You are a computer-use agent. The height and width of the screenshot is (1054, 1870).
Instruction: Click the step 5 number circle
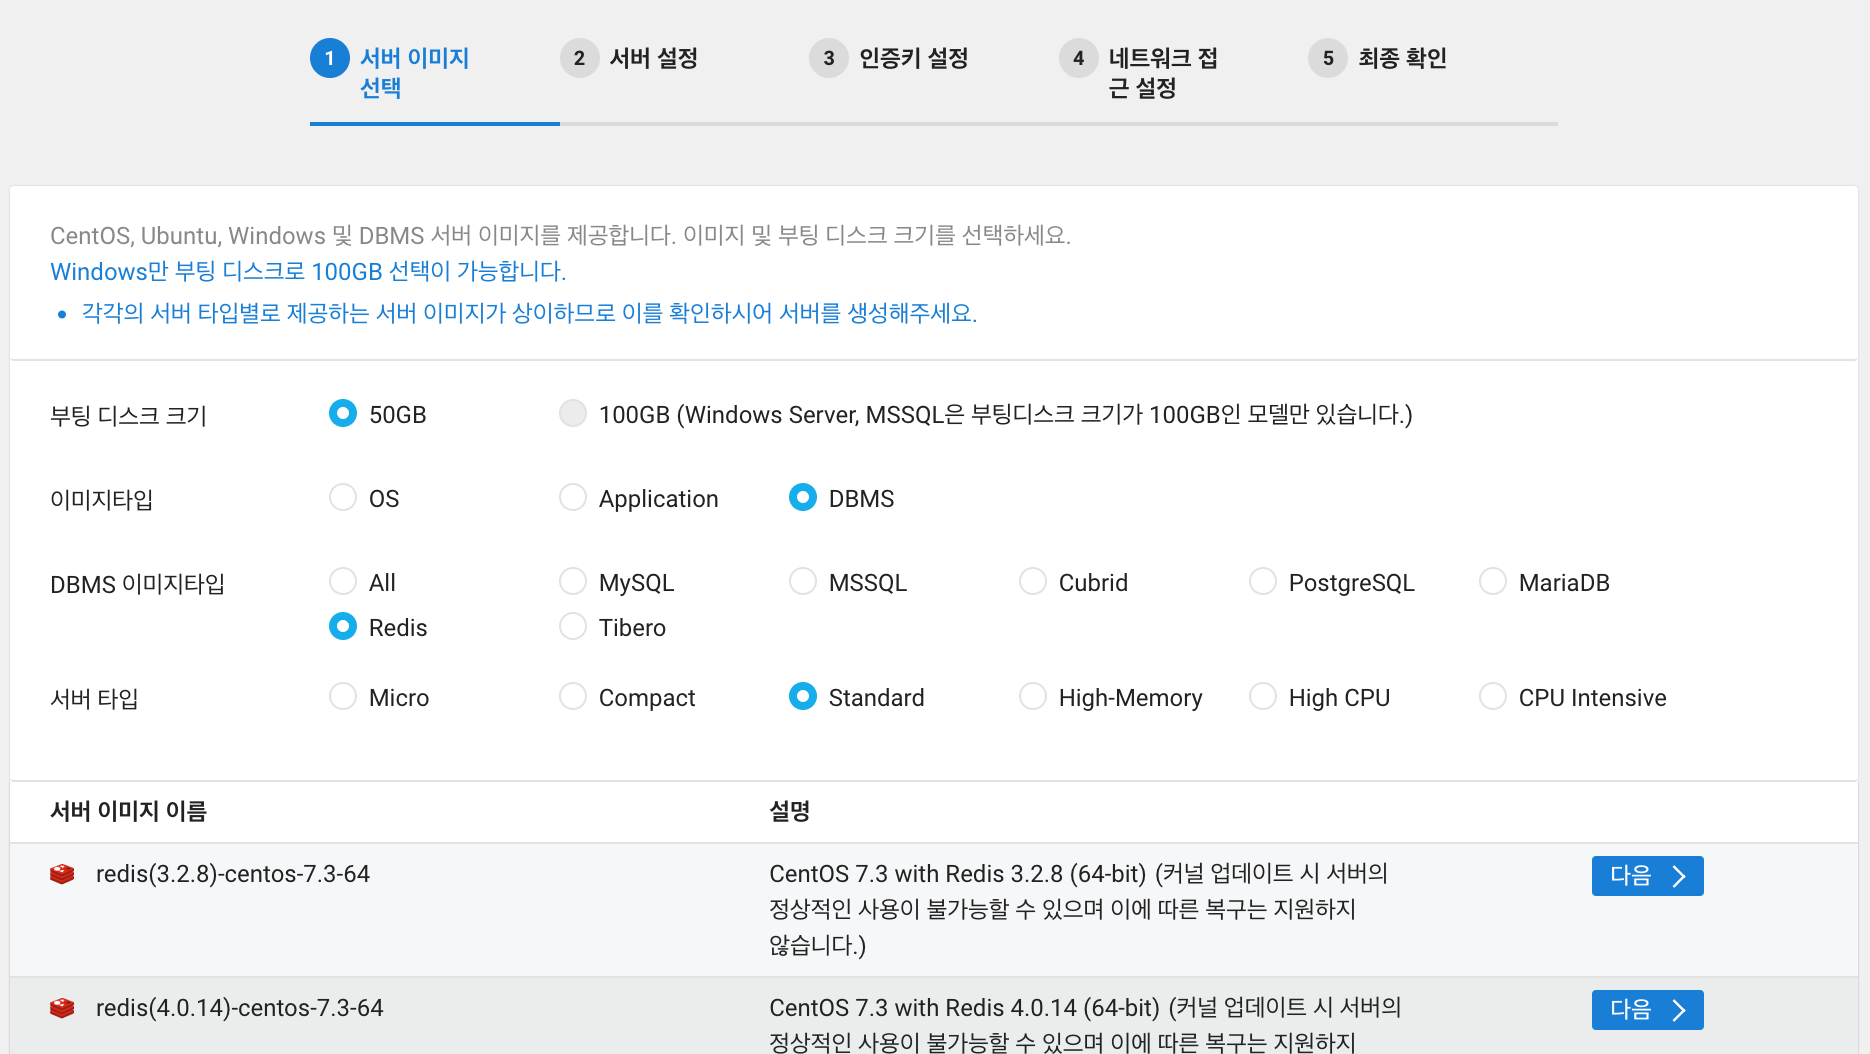1328,58
